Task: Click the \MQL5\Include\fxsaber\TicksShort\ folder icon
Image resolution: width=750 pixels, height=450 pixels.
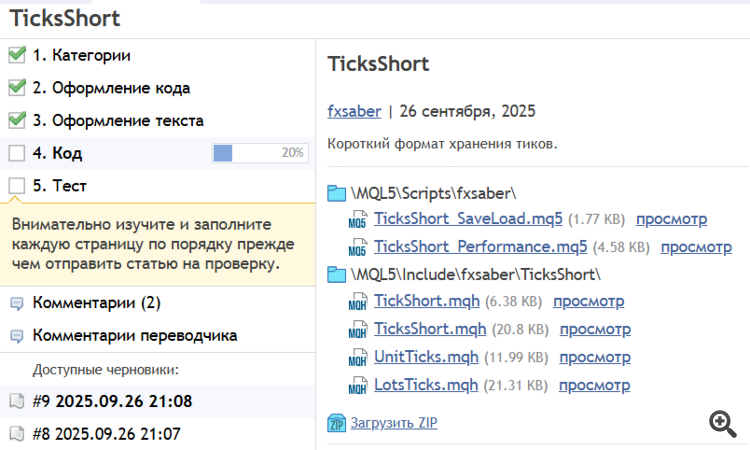Action: tap(337, 274)
